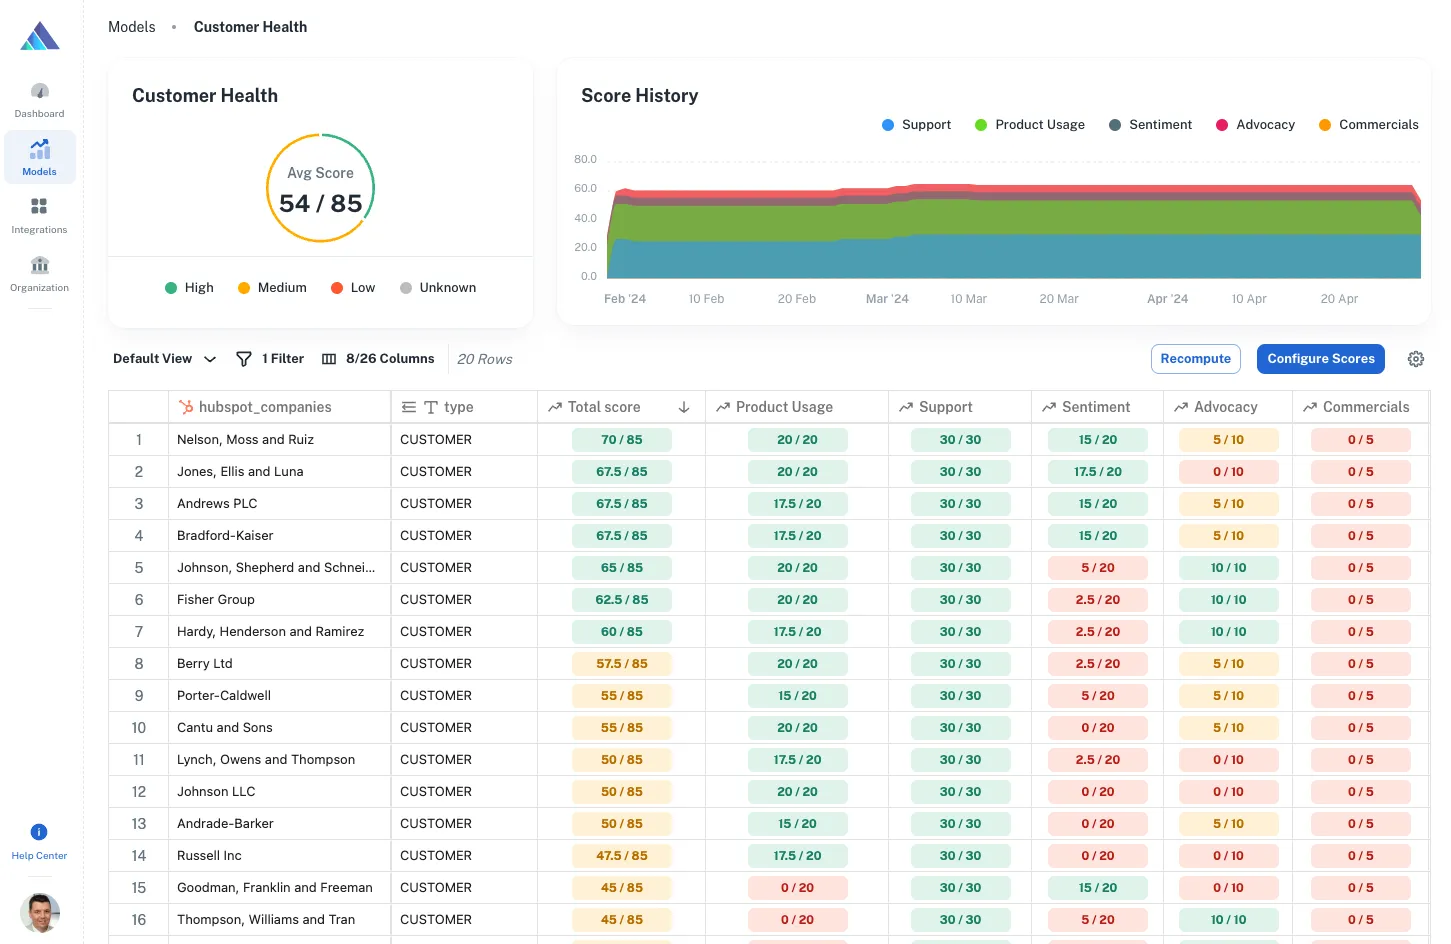Viewport: 1451px width, 944px height.
Task: Click the Sentiment column header
Action: [1095, 407]
